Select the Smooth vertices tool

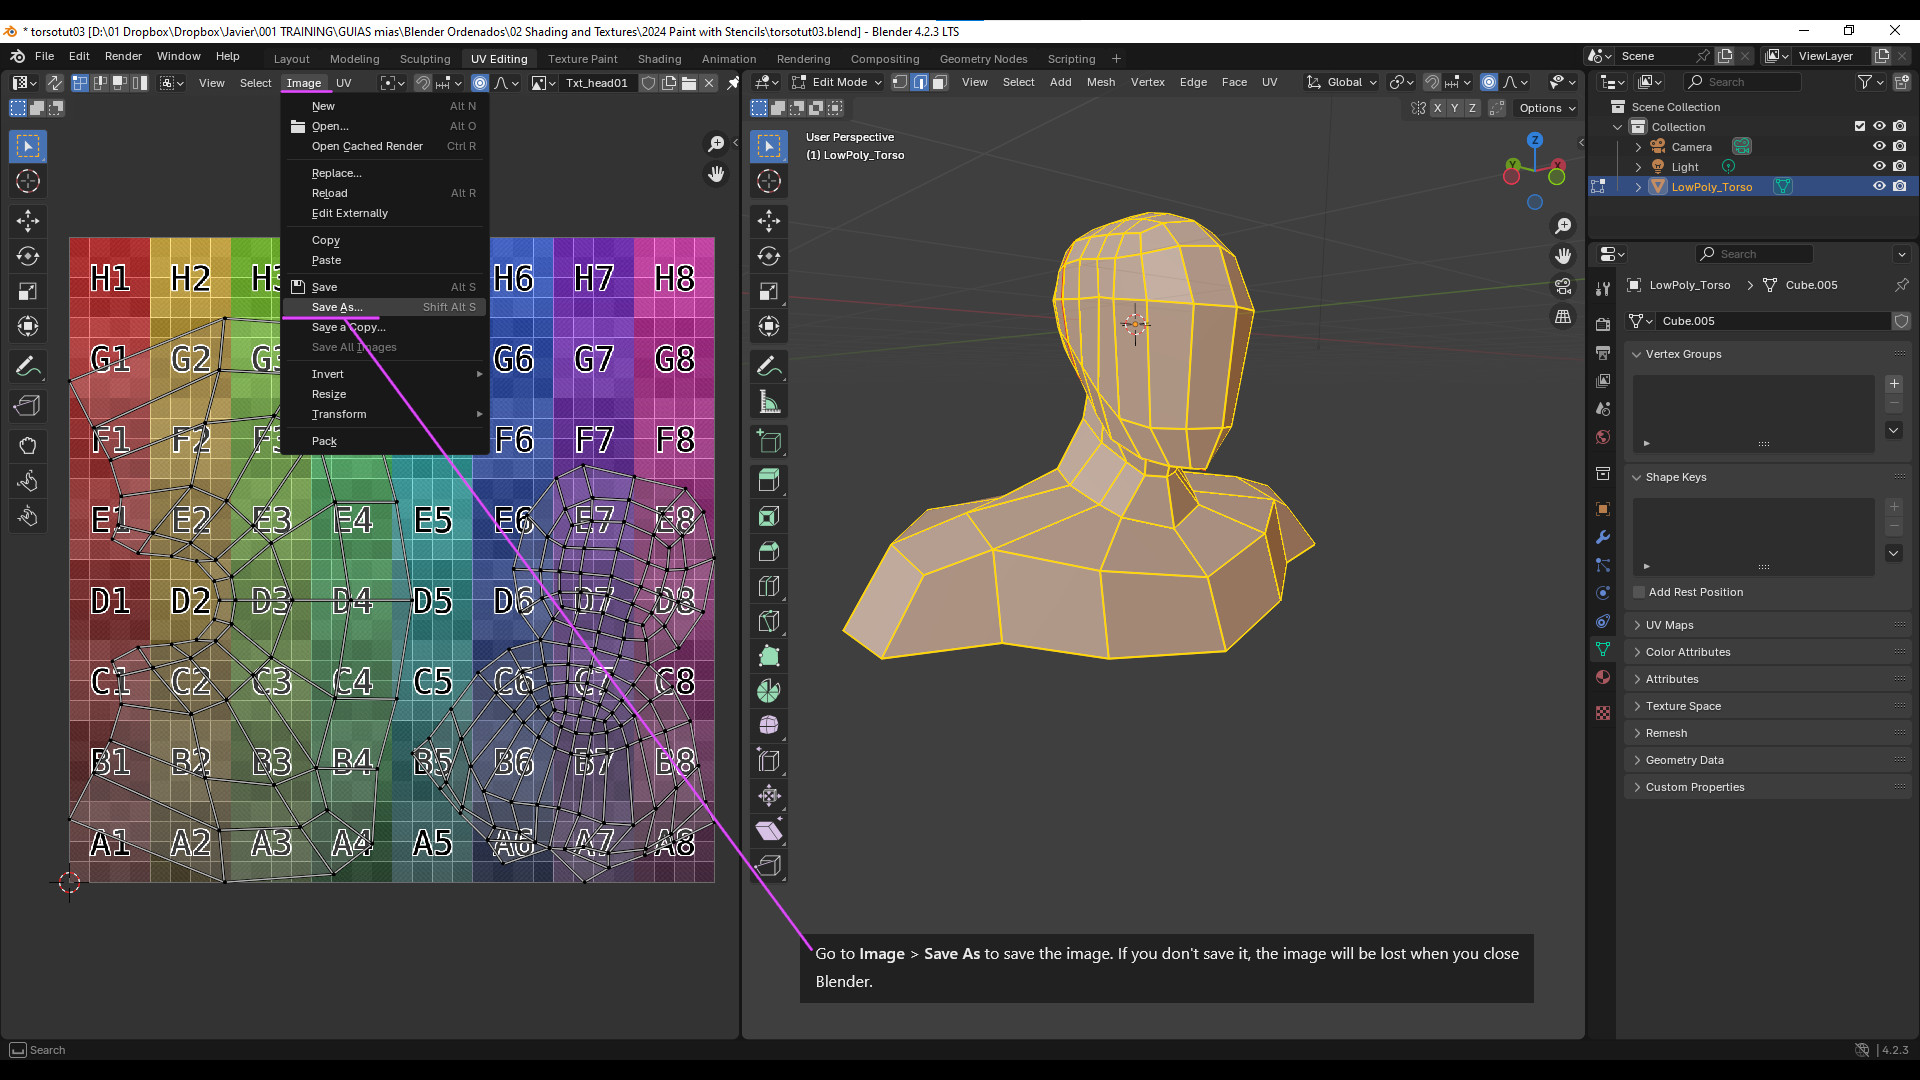tap(769, 726)
